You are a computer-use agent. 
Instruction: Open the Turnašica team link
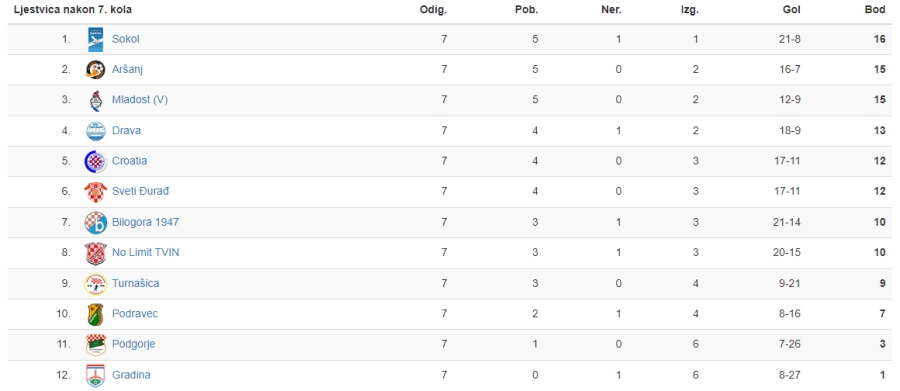[x=135, y=283]
